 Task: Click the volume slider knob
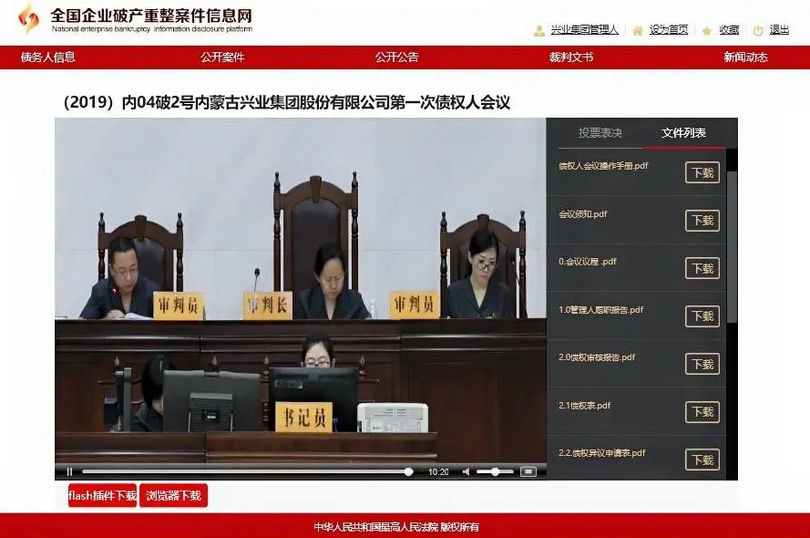(495, 471)
